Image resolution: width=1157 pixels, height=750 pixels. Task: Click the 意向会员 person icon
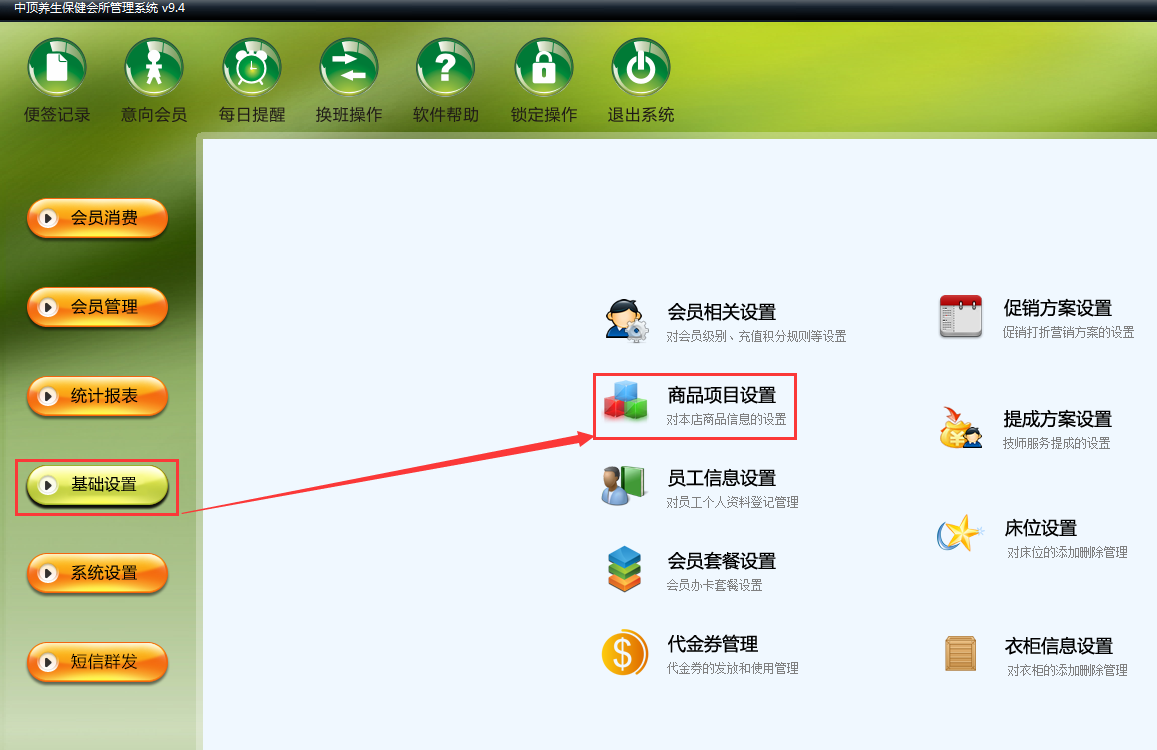pos(153,67)
